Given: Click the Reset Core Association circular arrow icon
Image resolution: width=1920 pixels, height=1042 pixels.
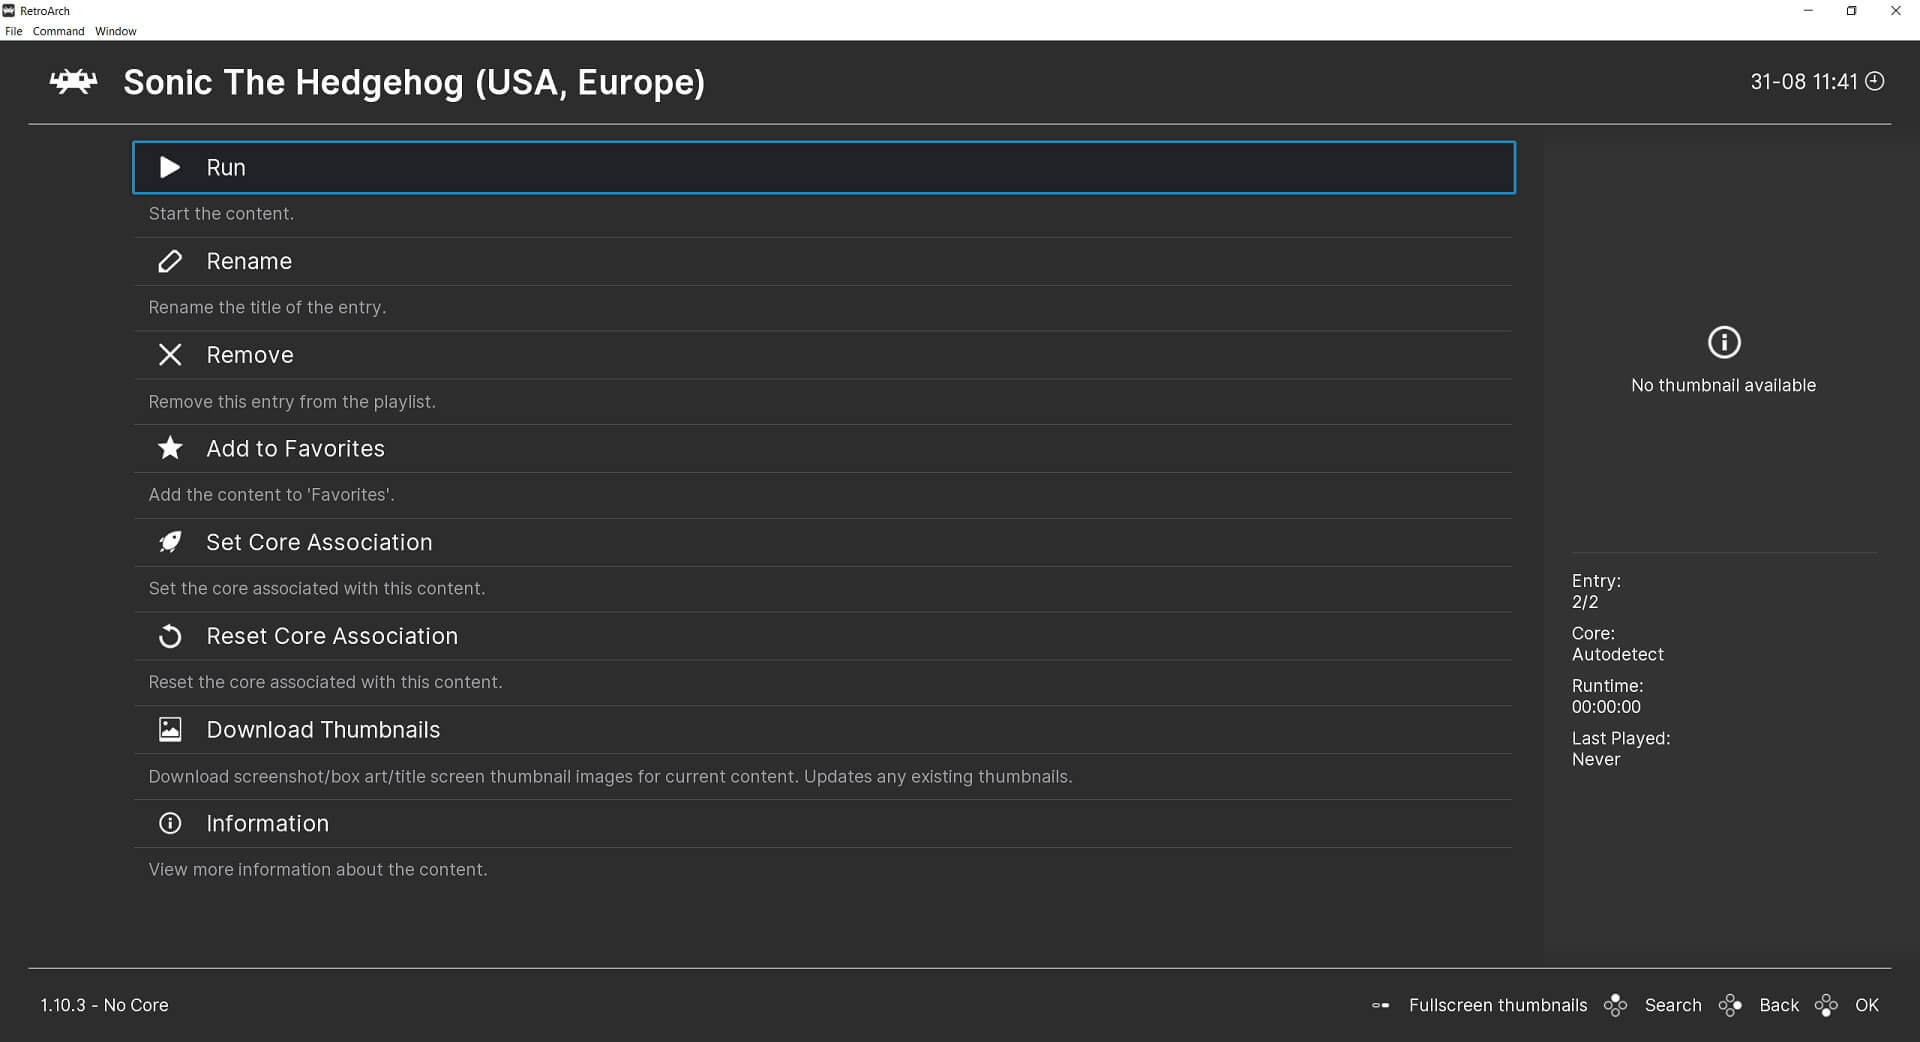Looking at the screenshot, I should point(170,636).
